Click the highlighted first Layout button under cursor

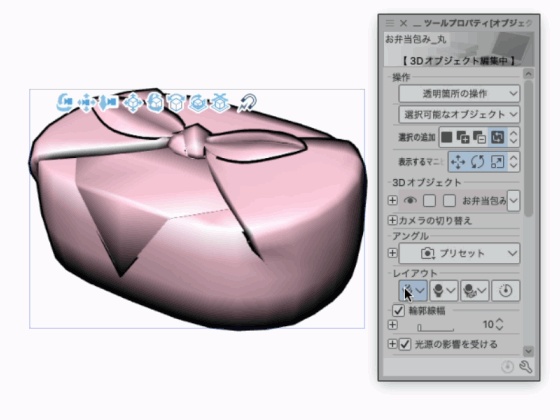coord(413,291)
